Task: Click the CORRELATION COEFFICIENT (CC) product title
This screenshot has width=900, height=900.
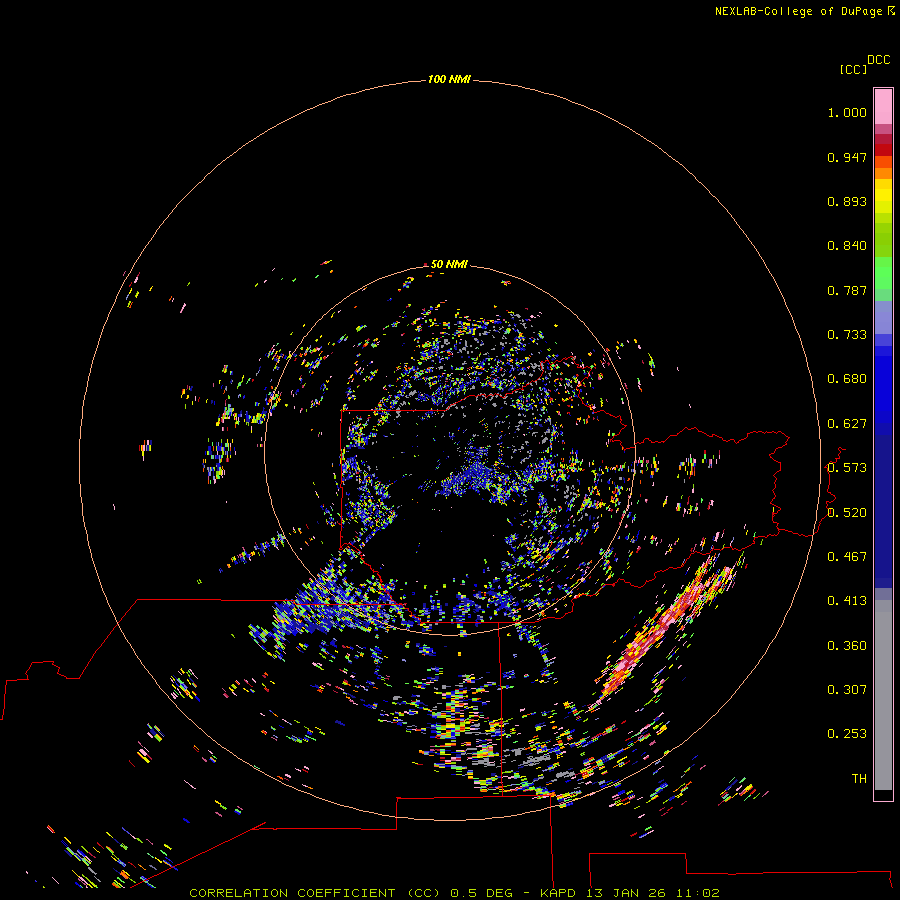Action: [315, 893]
